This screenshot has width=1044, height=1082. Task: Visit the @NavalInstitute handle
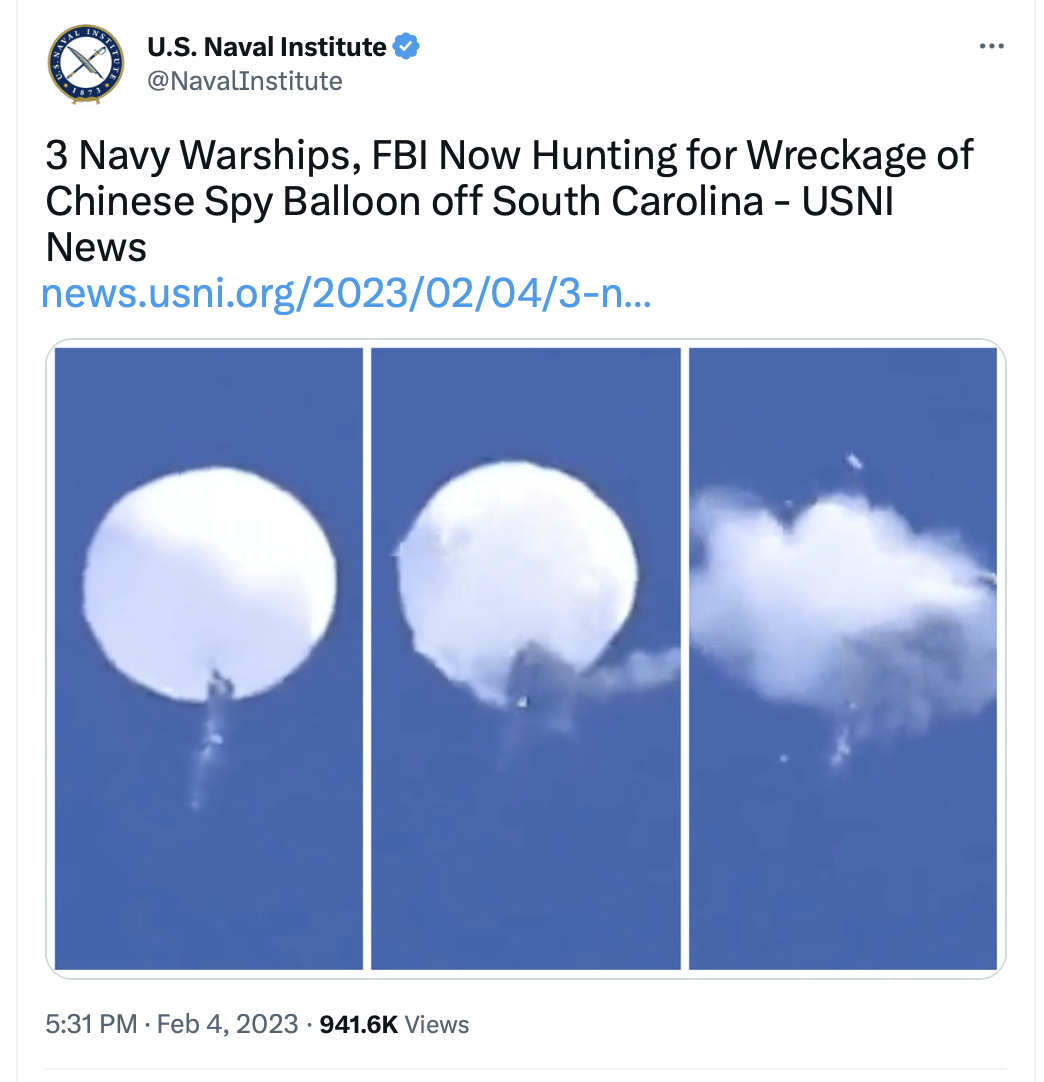pyautogui.click(x=245, y=81)
